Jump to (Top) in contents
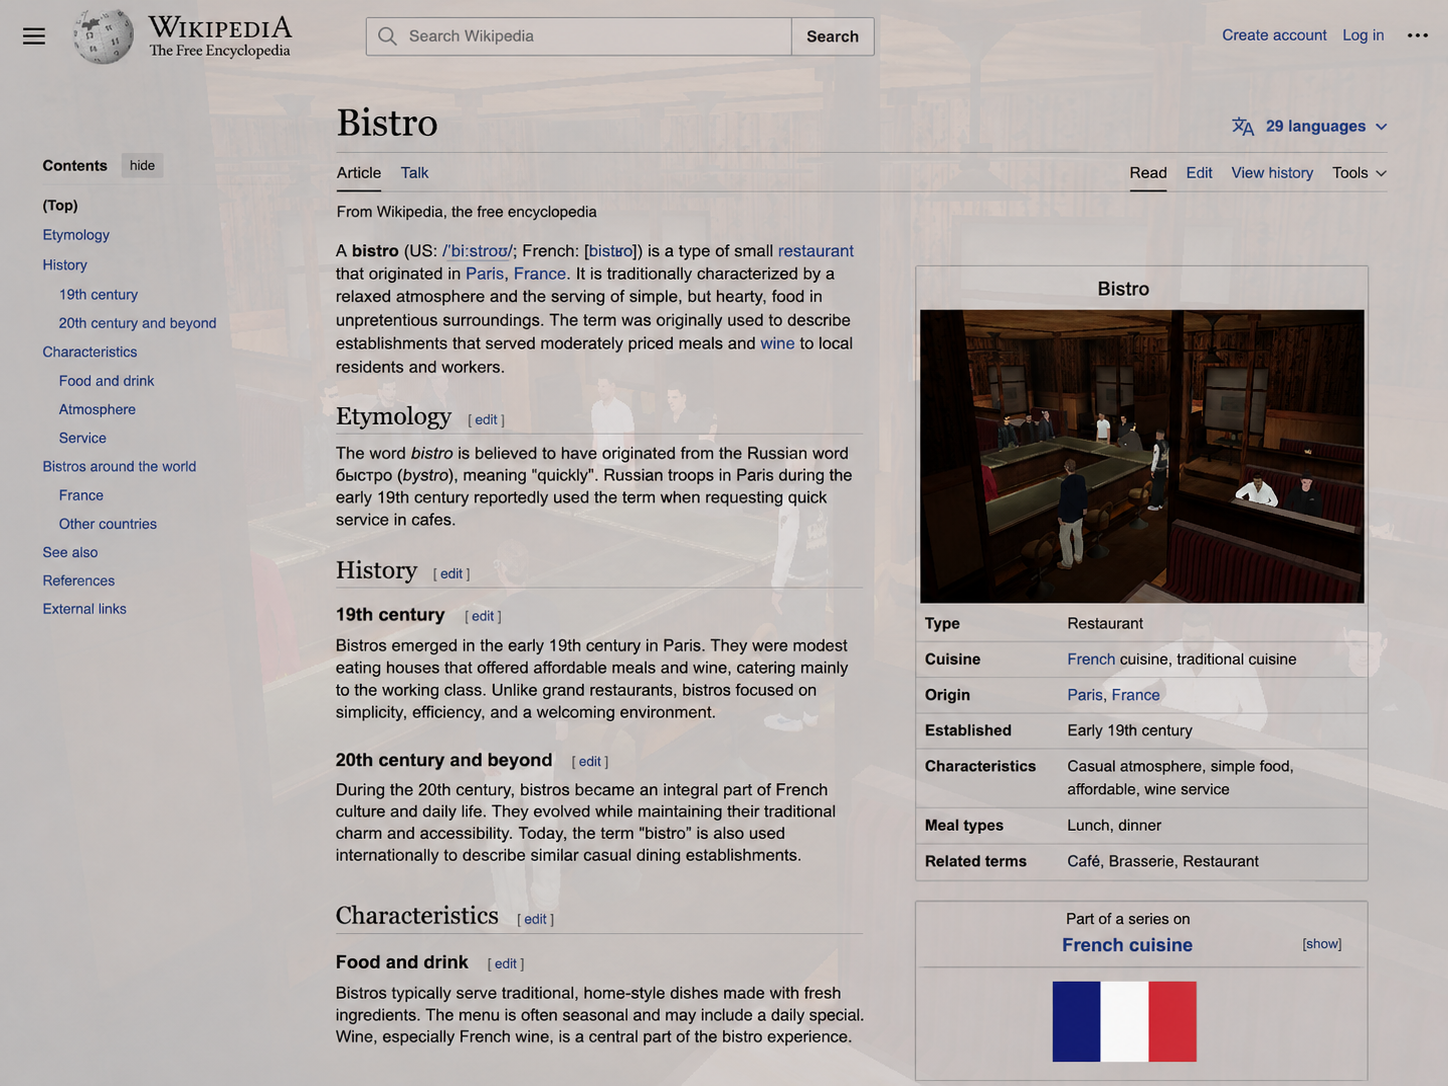This screenshot has width=1448, height=1086. 60,205
